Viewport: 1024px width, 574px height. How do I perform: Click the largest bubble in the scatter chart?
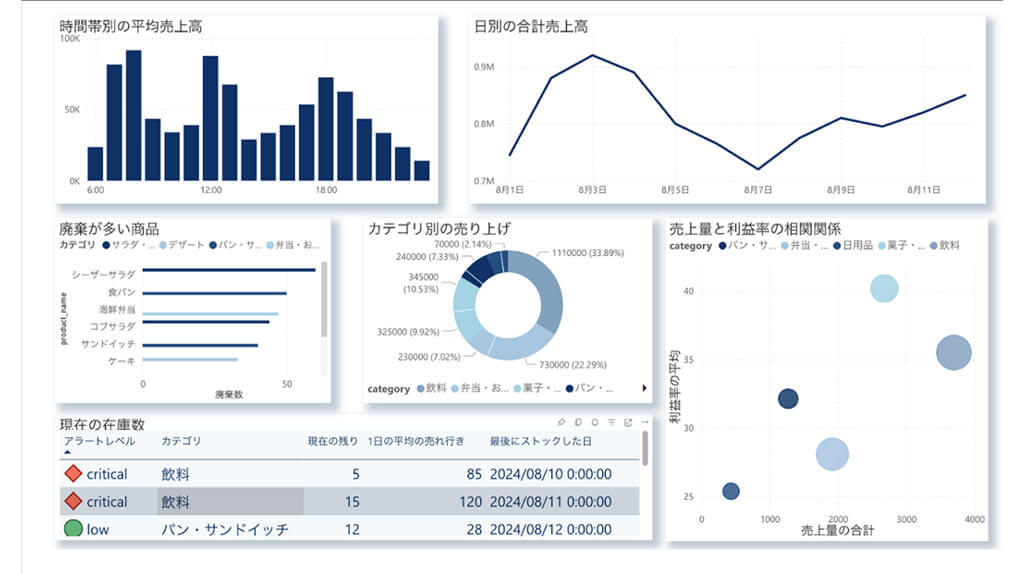tap(954, 352)
